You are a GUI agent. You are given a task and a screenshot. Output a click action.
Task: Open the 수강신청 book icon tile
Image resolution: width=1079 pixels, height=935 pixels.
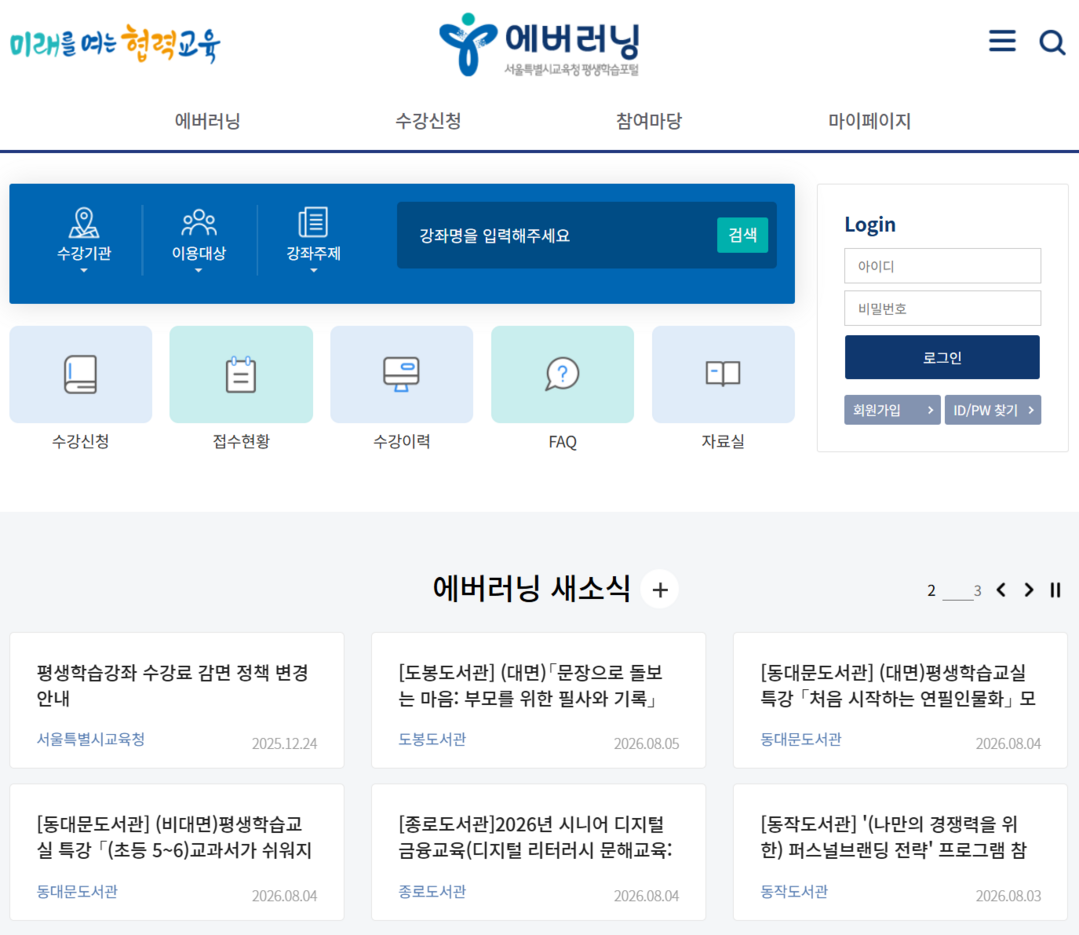(81, 374)
